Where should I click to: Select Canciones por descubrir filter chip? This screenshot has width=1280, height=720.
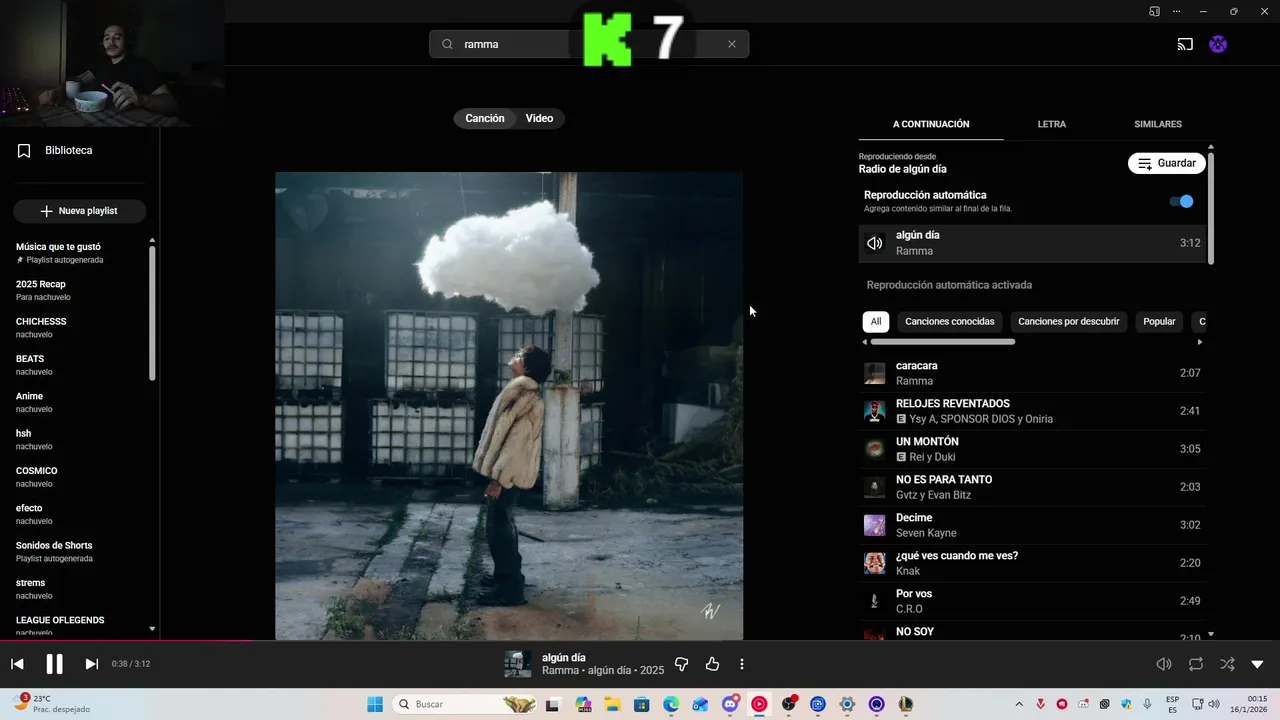tap(1068, 321)
